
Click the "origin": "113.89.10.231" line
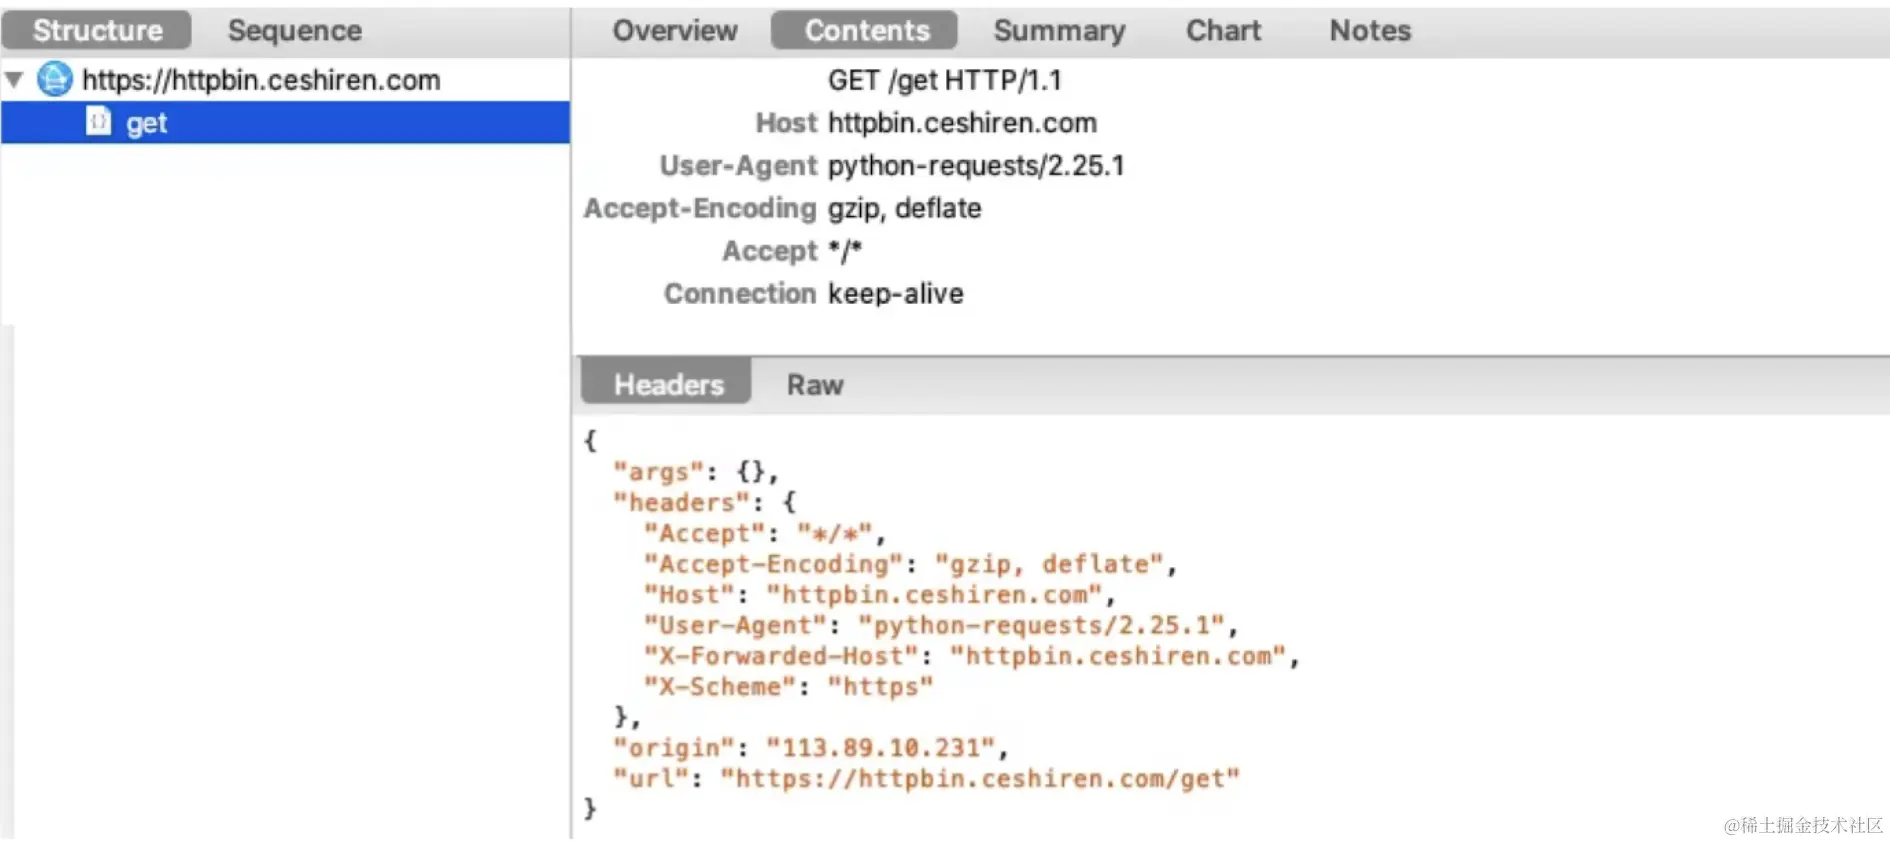click(810, 748)
